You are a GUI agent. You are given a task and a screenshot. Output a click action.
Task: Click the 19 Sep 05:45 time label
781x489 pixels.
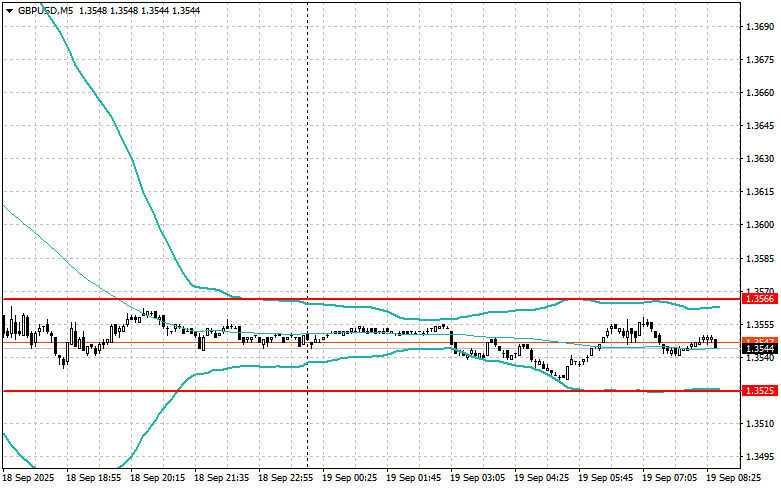605,478
